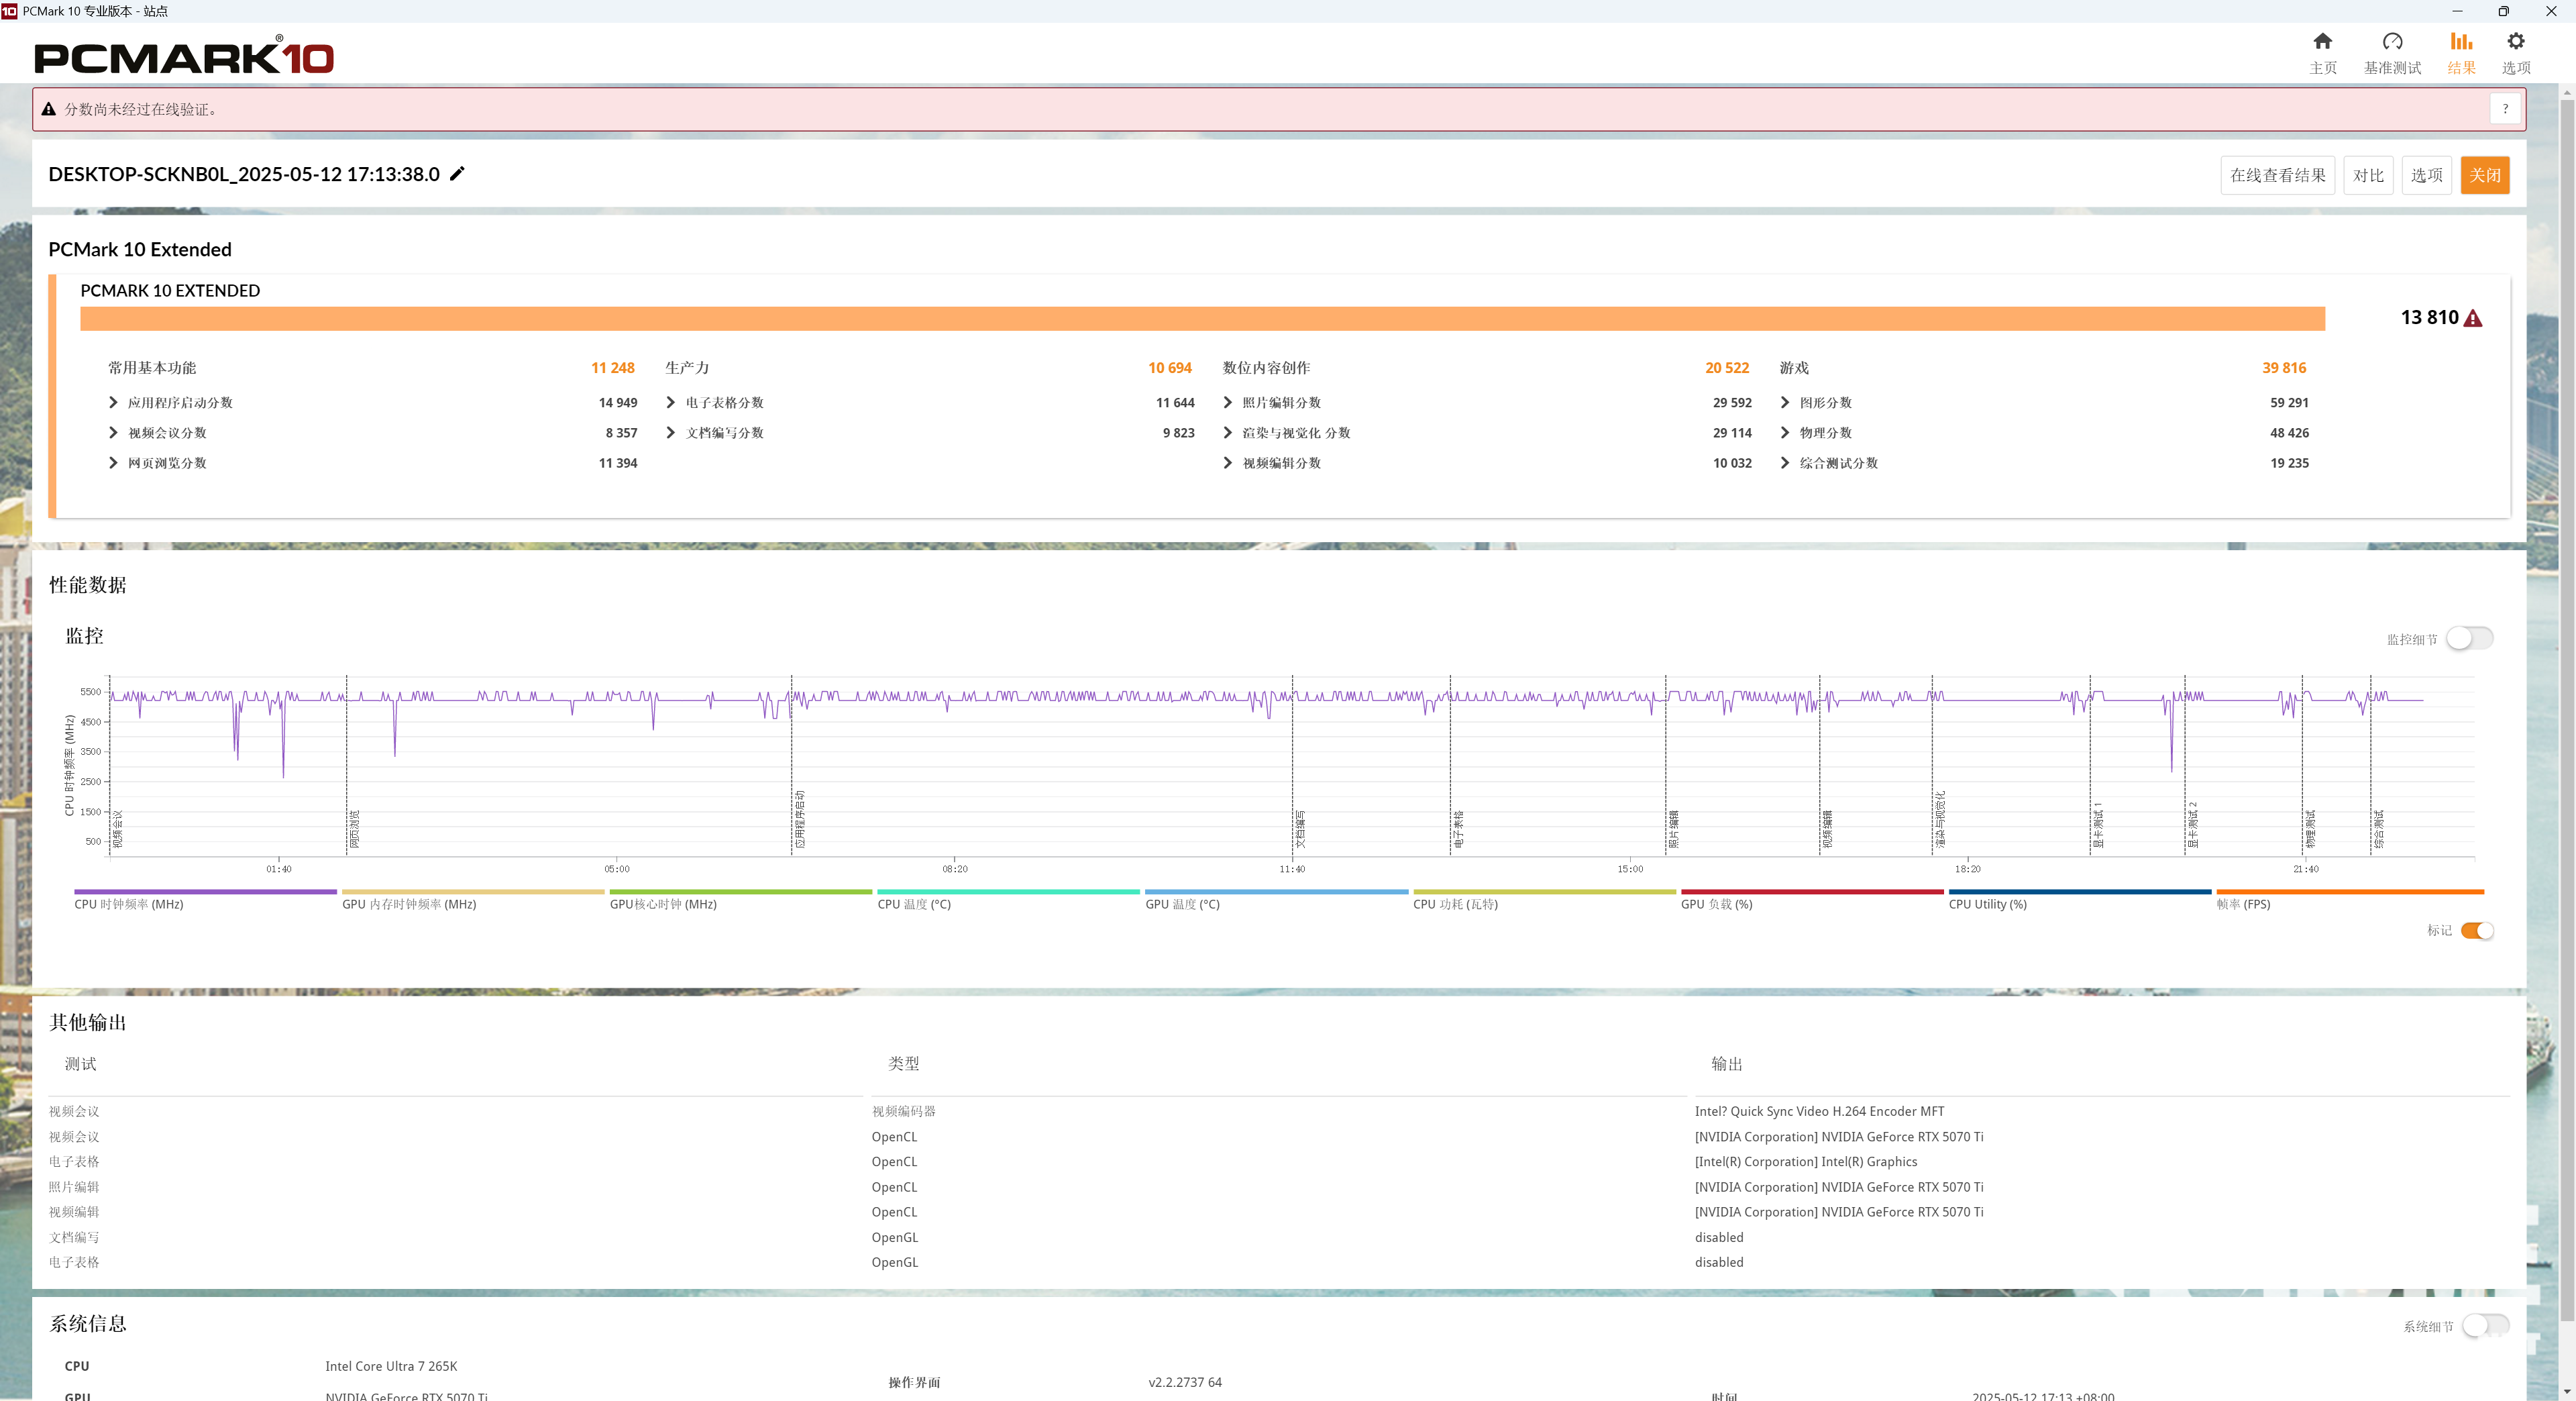Open the 选项 gear icon in top navigation
This screenshot has height=1401, width=2576.
(2516, 42)
